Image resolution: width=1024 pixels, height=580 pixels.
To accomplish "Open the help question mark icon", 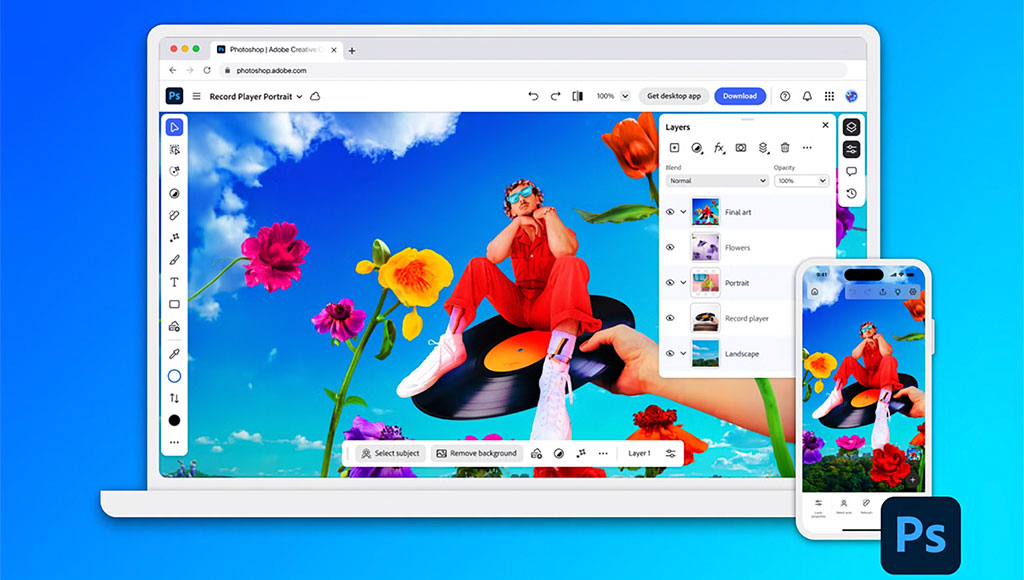I will click(x=785, y=96).
